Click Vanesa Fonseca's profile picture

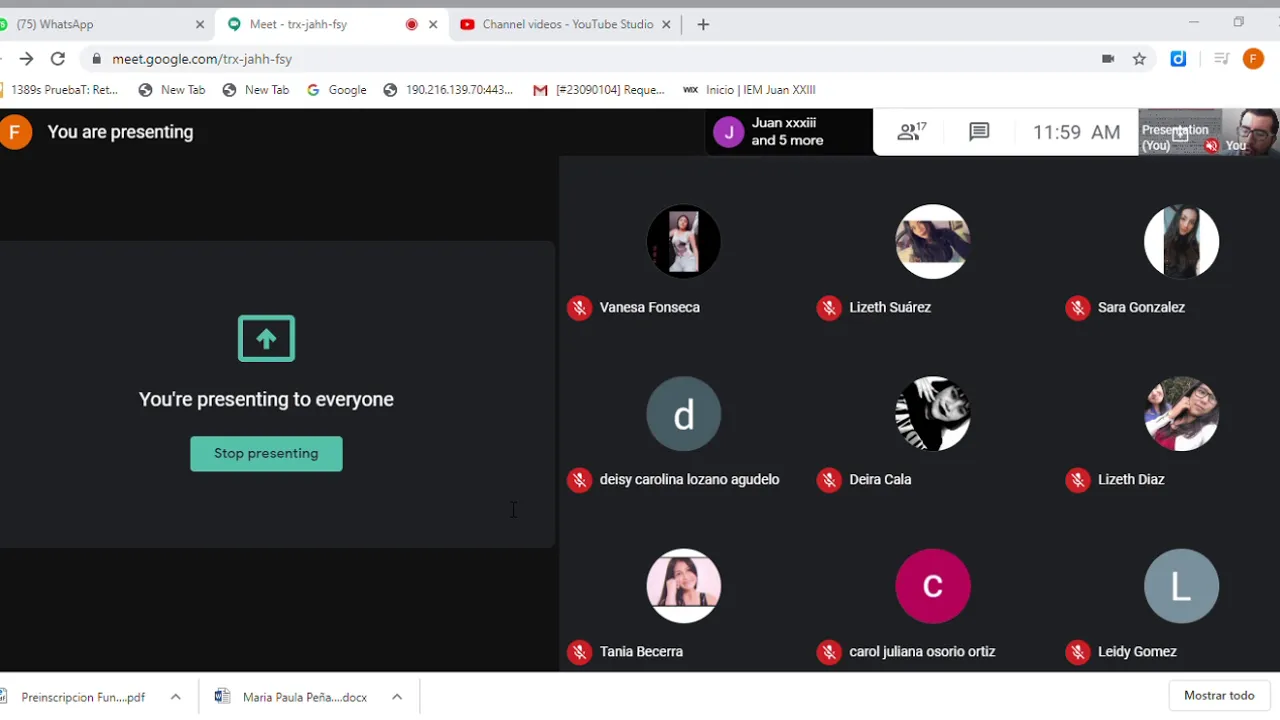pos(684,241)
